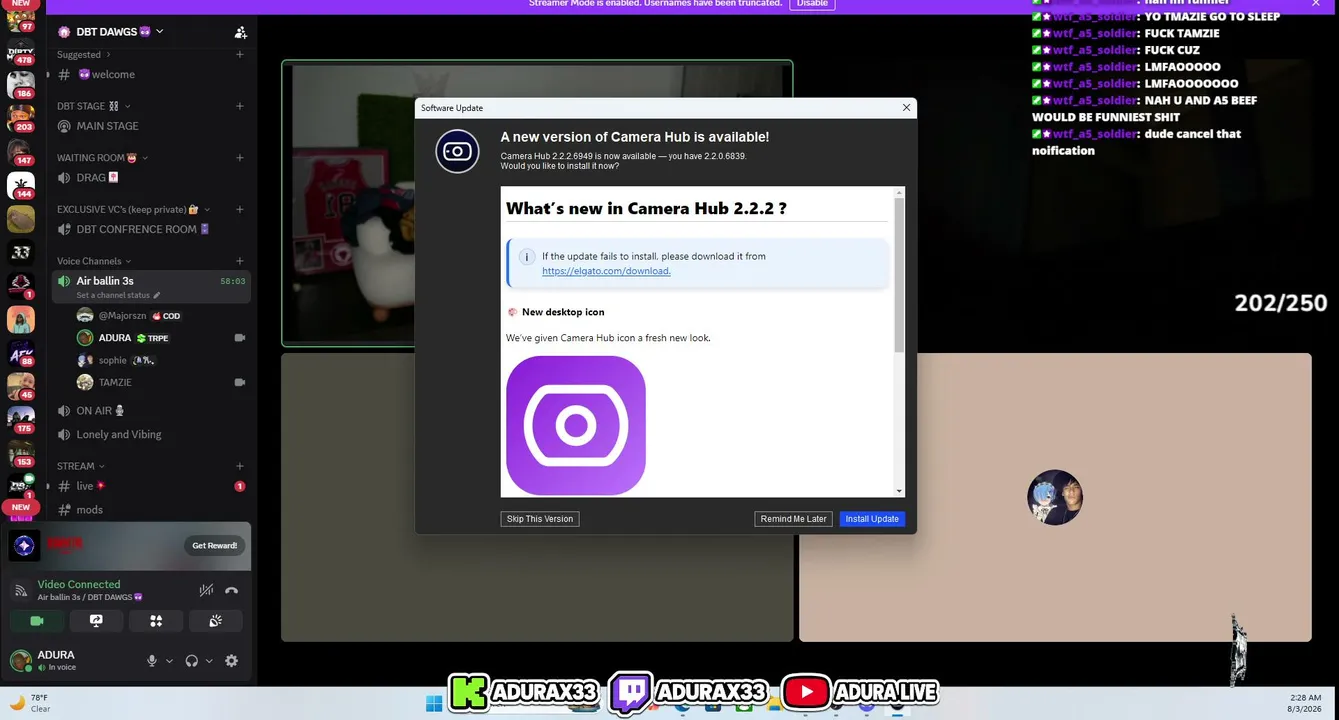Viewport: 1339px width, 720px height.
Task: Choose Remind Me Later in the update dialog
Action: [x=793, y=519]
